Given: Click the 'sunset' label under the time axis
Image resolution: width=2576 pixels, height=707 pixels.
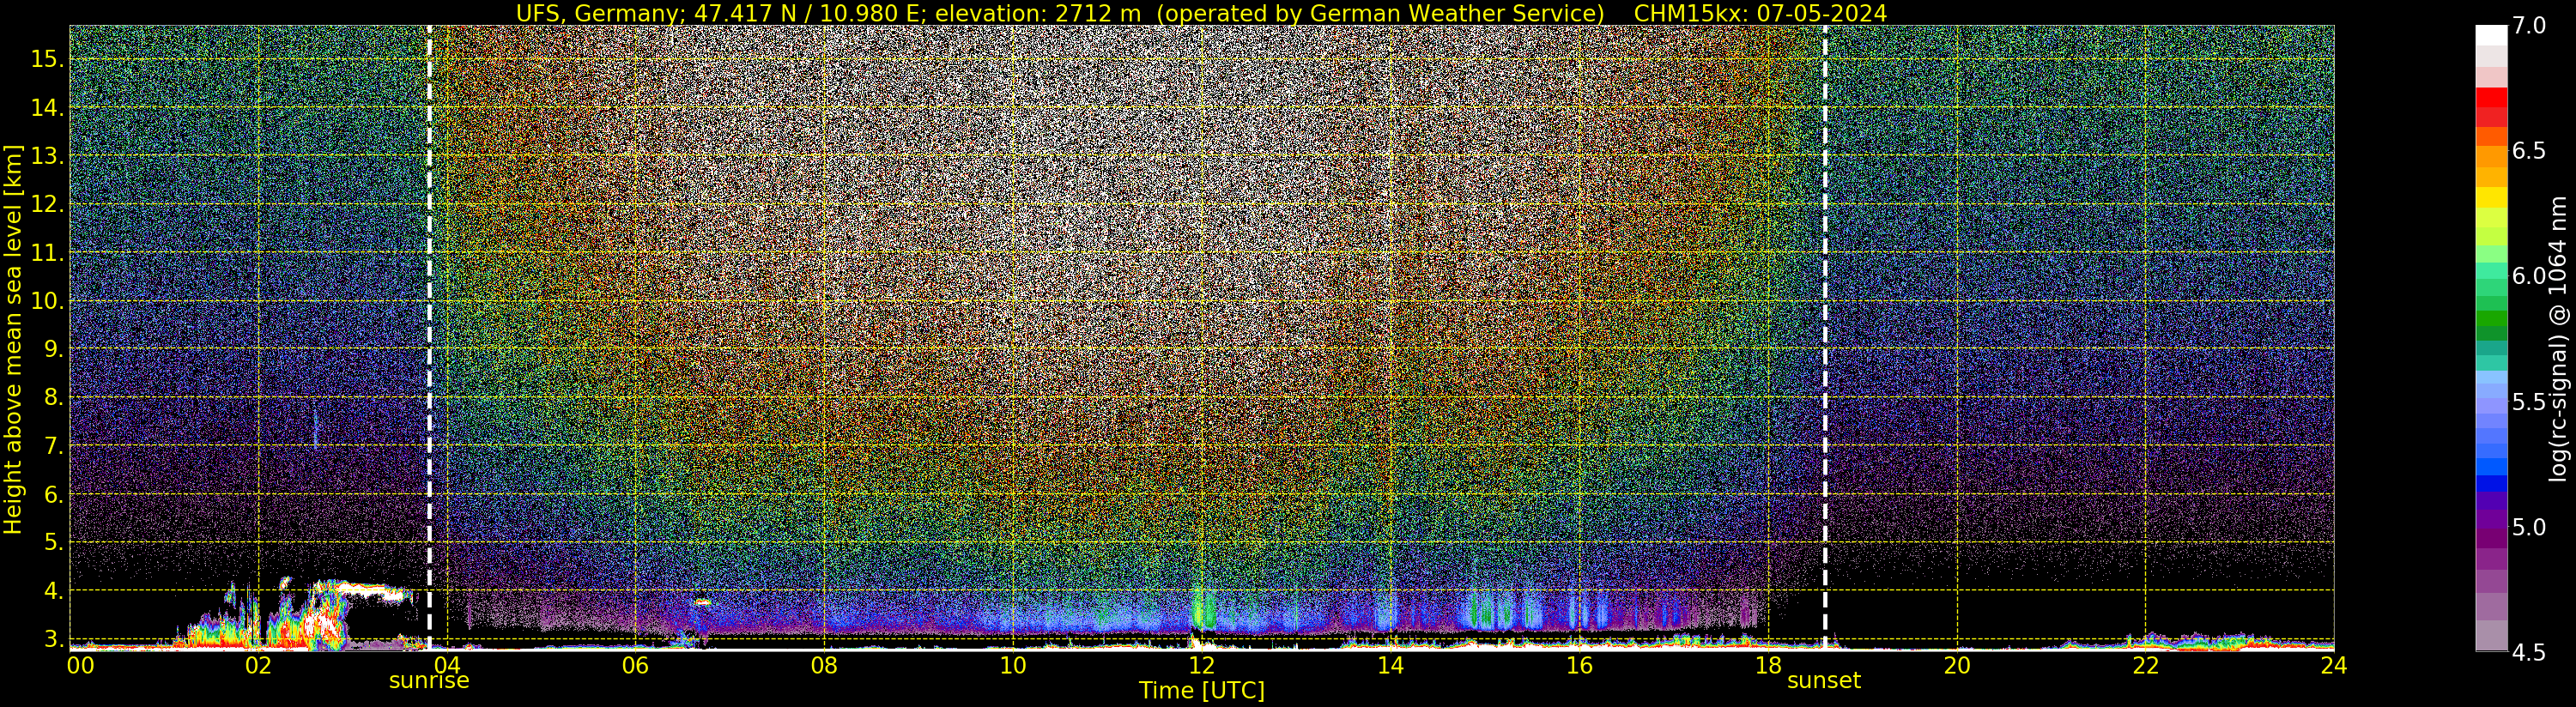Looking at the screenshot, I should pos(1824,681).
